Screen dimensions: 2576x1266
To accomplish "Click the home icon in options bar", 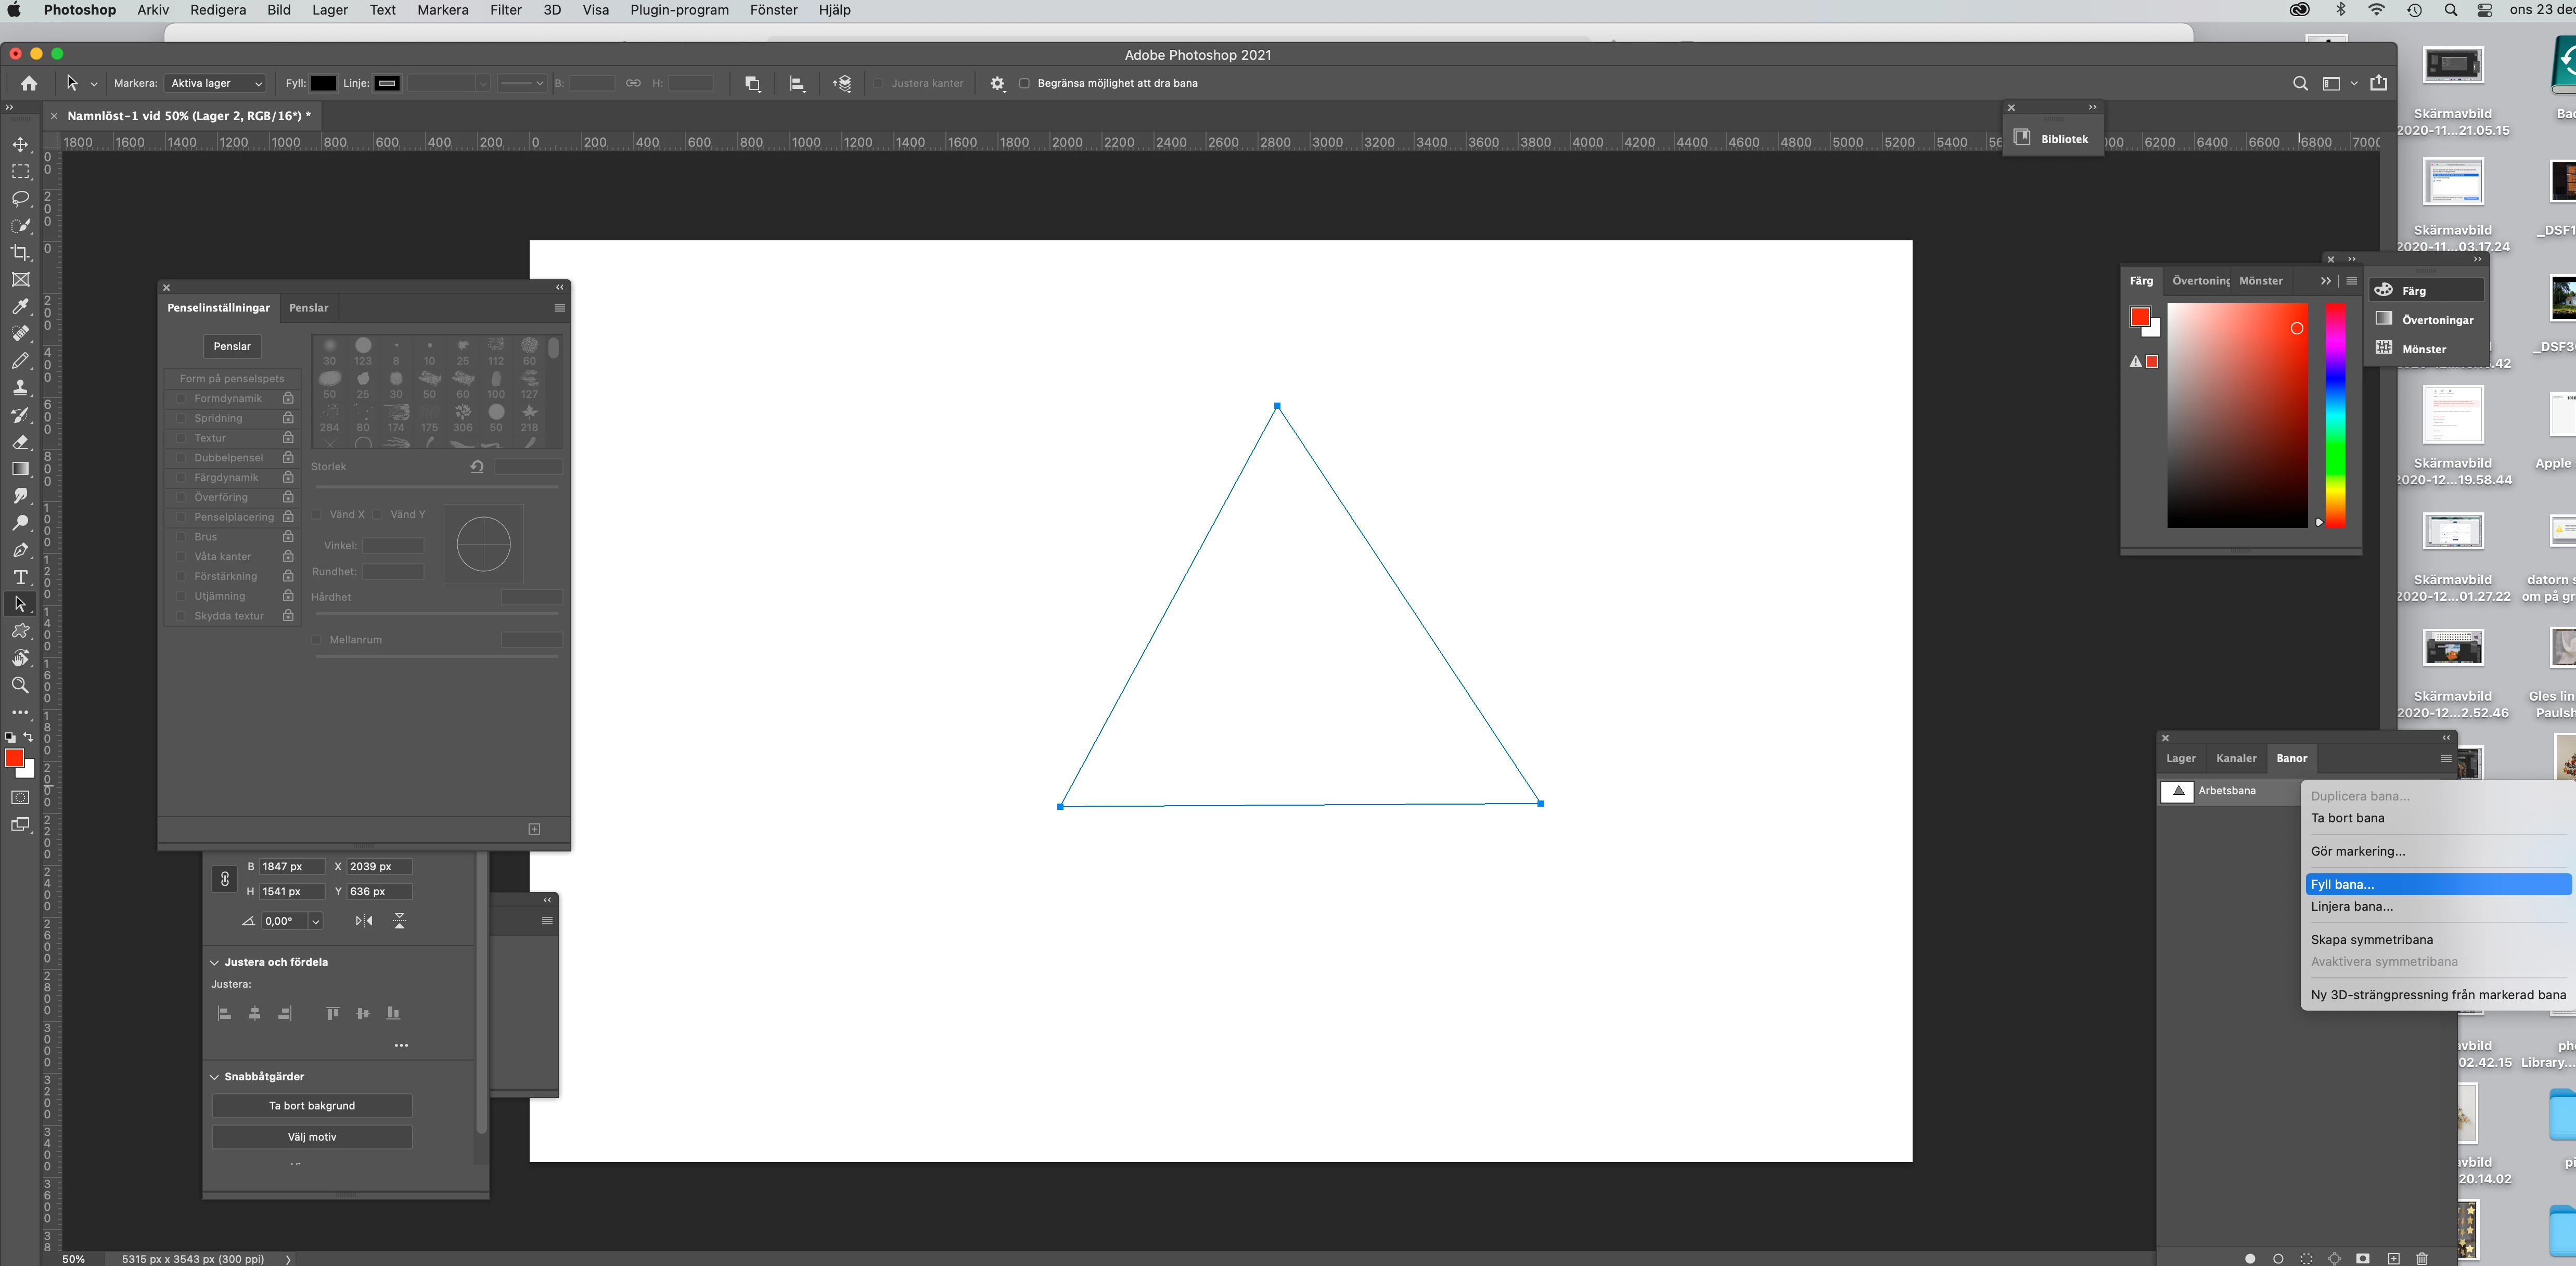I will [29, 83].
